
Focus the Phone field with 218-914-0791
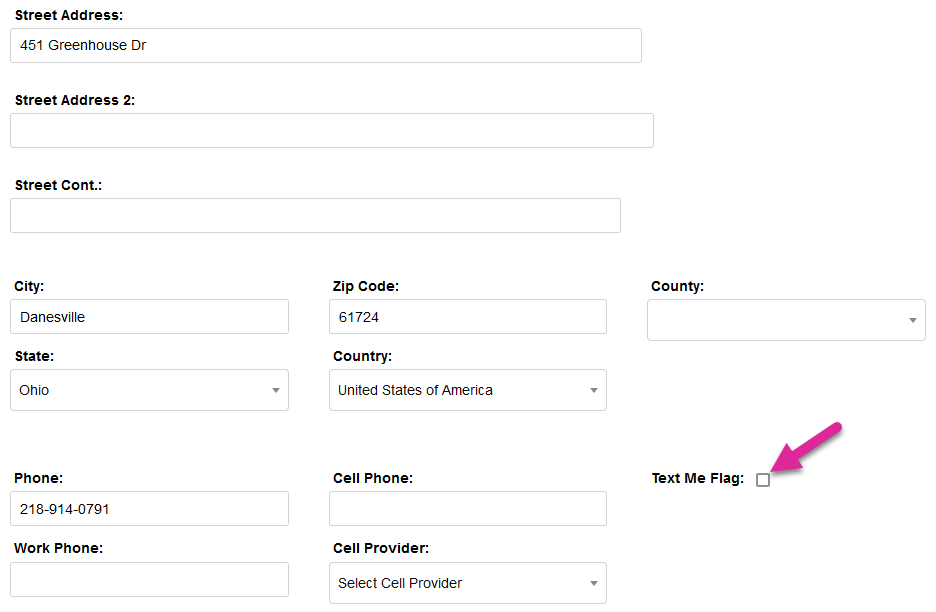(150, 509)
